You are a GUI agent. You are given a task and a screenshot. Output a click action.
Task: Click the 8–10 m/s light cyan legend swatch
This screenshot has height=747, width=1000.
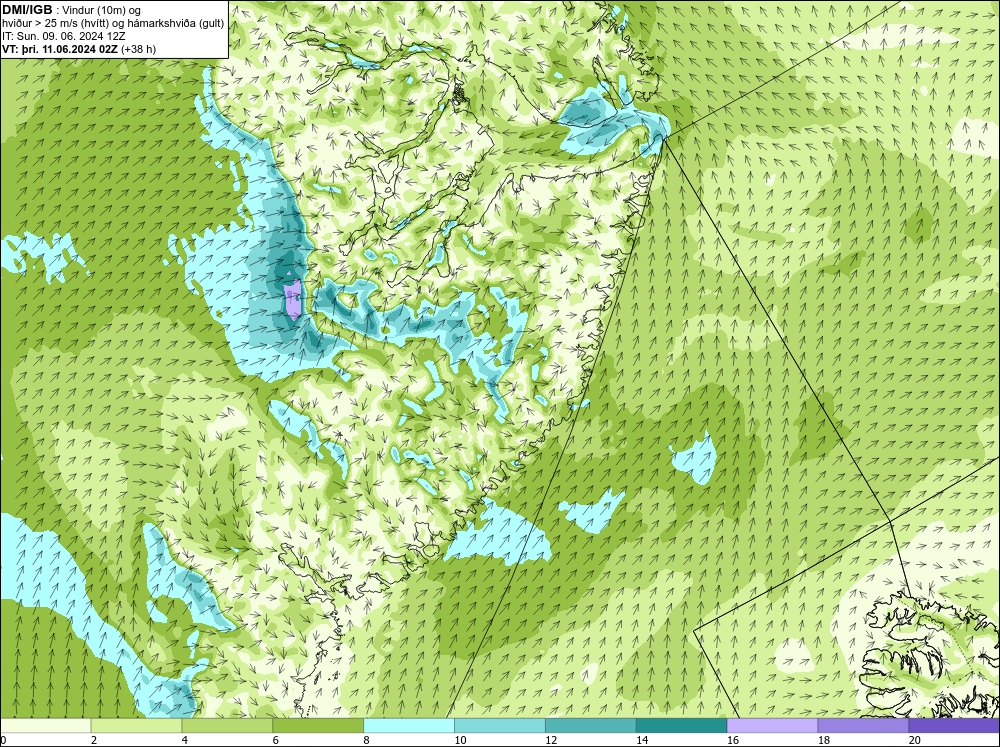[409, 726]
